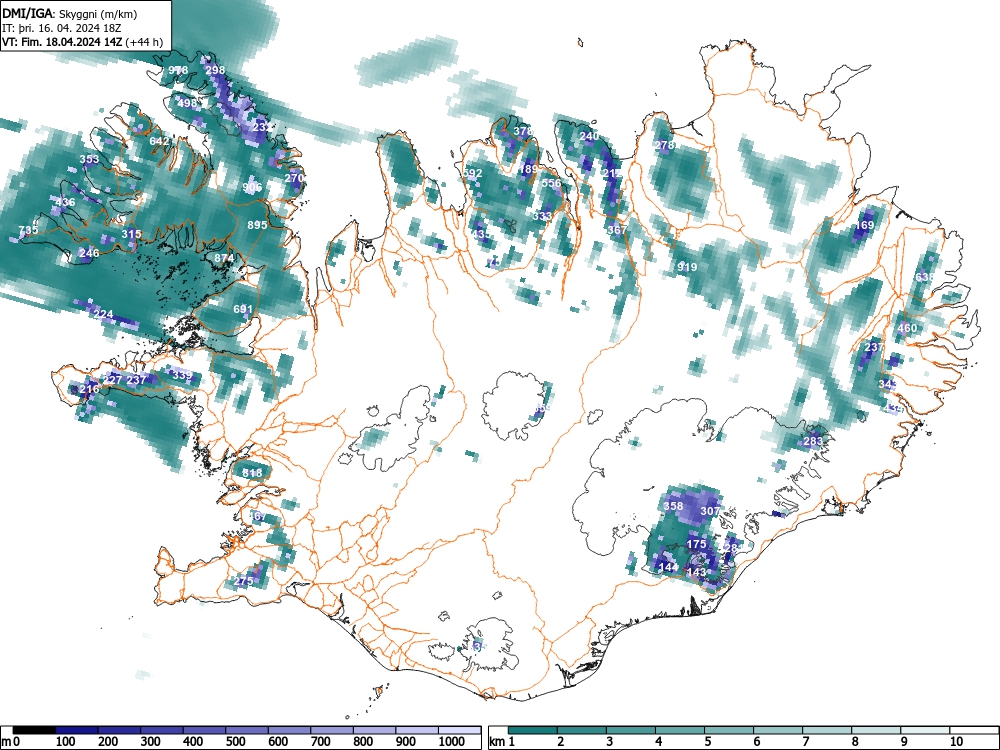Click the 460 value in the east fjords

907,328
